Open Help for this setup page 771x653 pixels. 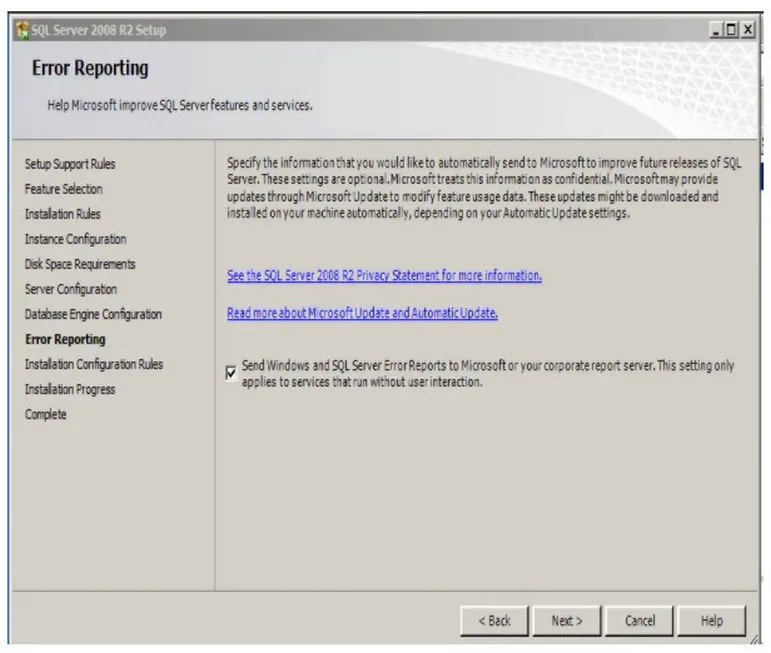[712, 621]
